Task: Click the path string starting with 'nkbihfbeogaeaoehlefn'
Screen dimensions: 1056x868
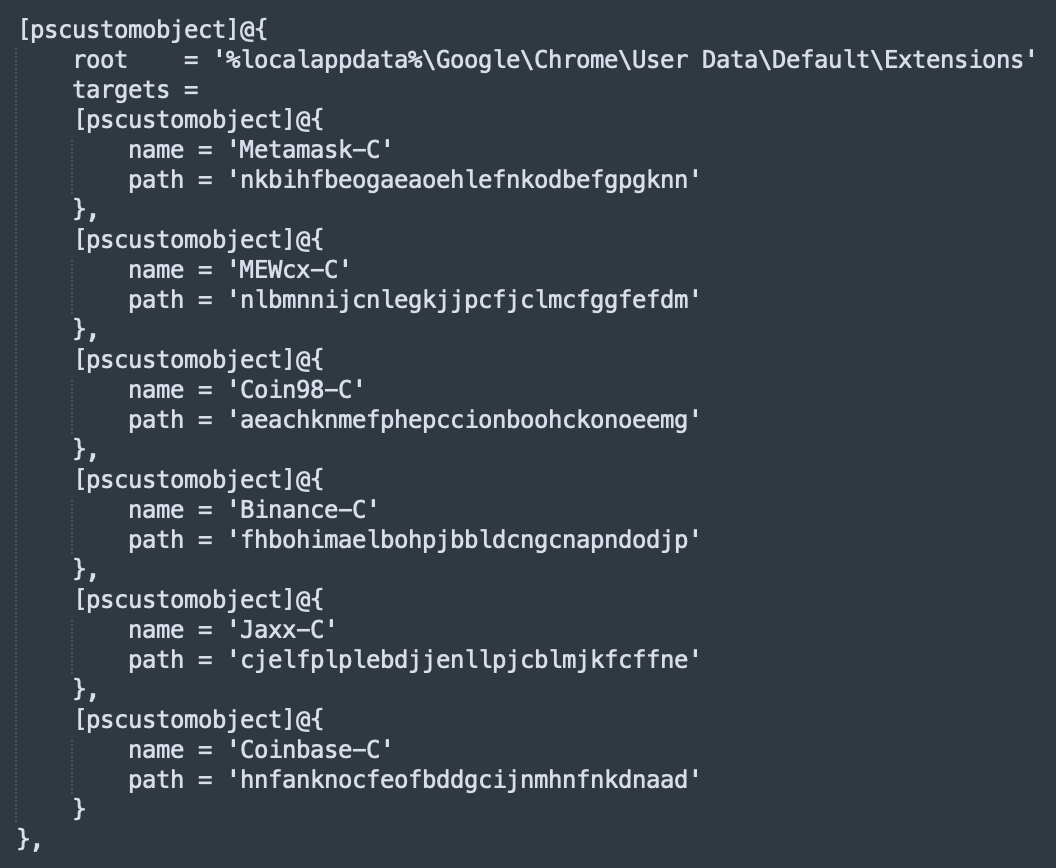Action: 464,180
